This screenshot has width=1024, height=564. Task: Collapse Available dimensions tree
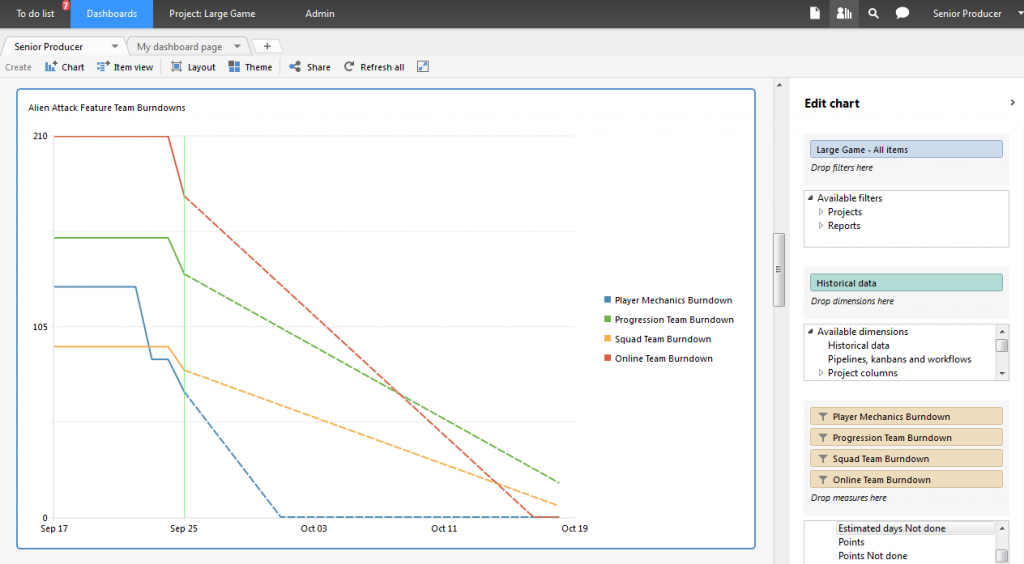(x=810, y=331)
